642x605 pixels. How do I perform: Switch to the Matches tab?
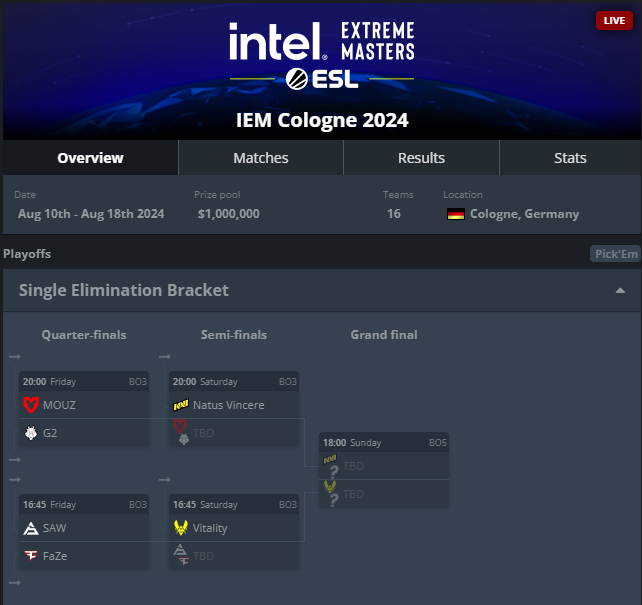[x=261, y=158]
